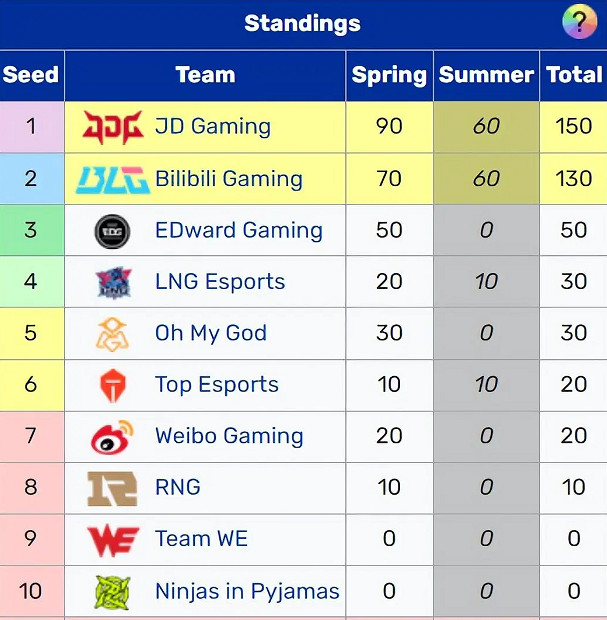Image resolution: width=607 pixels, height=620 pixels.
Task: Click the EDward Gaming logo icon
Action: (x=112, y=231)
